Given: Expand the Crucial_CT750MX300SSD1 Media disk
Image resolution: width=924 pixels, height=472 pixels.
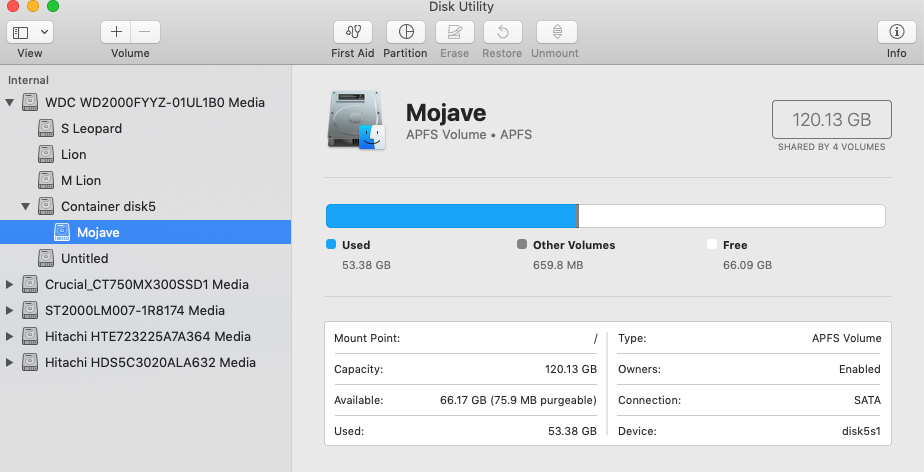Looking at the screenshot, I should tap(9, 284).
